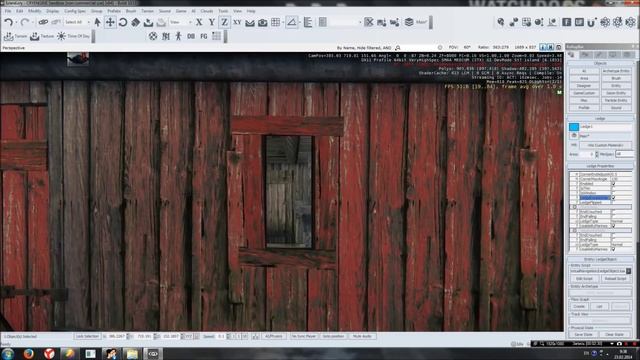Activate the Move tool
The image size is (640, 360).
coord(110,22)
